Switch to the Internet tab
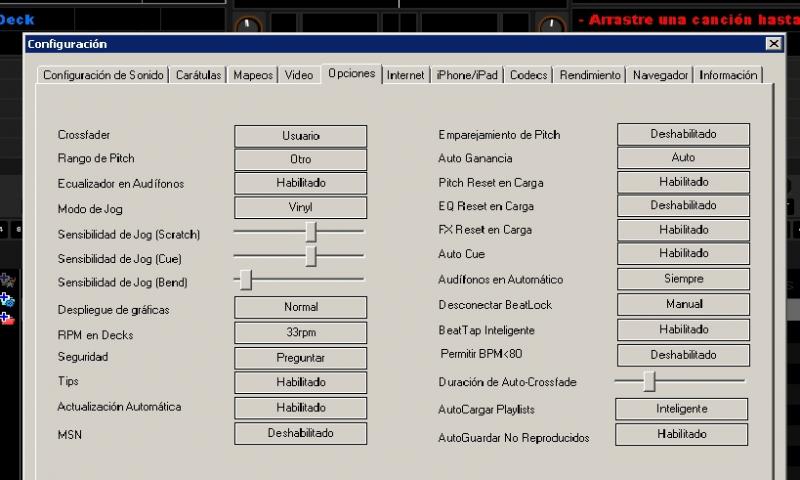The width and height of the screenshot is (800, 480). (405, 75)
